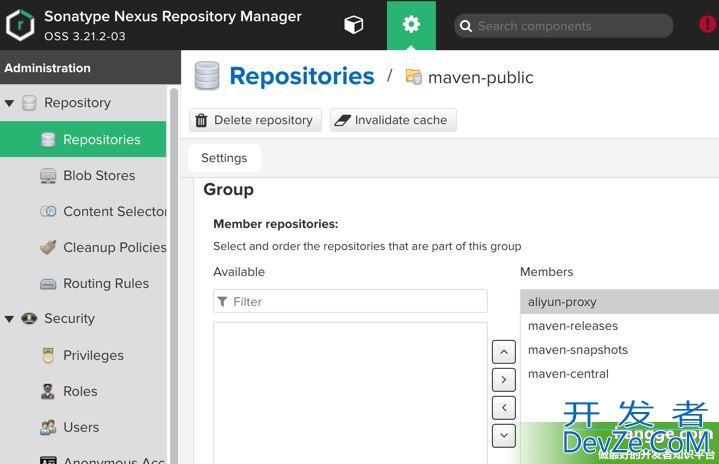Click the Routing Rules icon
Image resolution: width=719 pixels, height=464 pixels.
tap(48, 284)
